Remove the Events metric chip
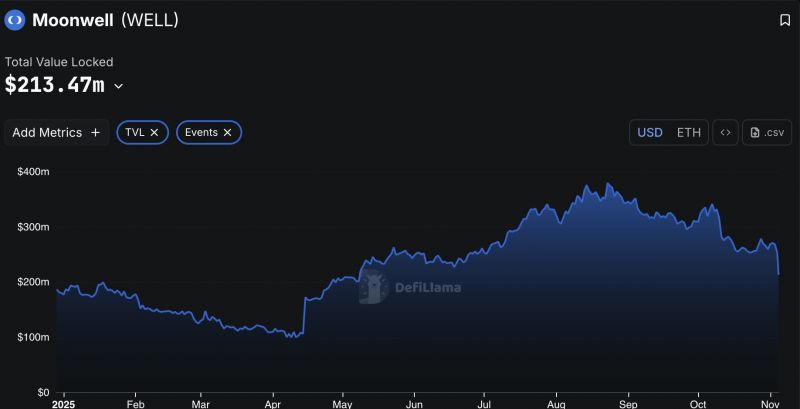Screen dimensions: 800x409 (x=228, y=133)
